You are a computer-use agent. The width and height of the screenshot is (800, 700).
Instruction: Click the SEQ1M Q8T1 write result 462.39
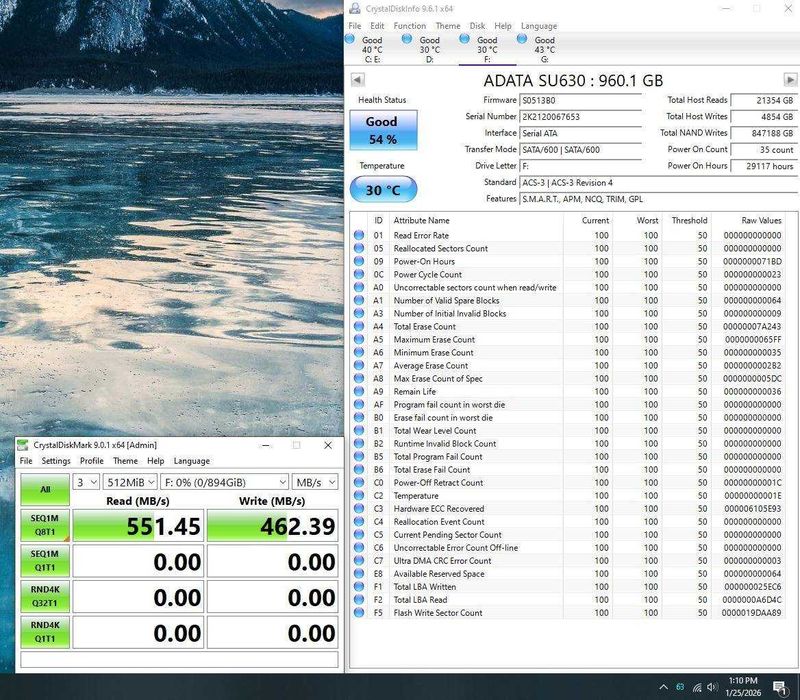(272, 526)
